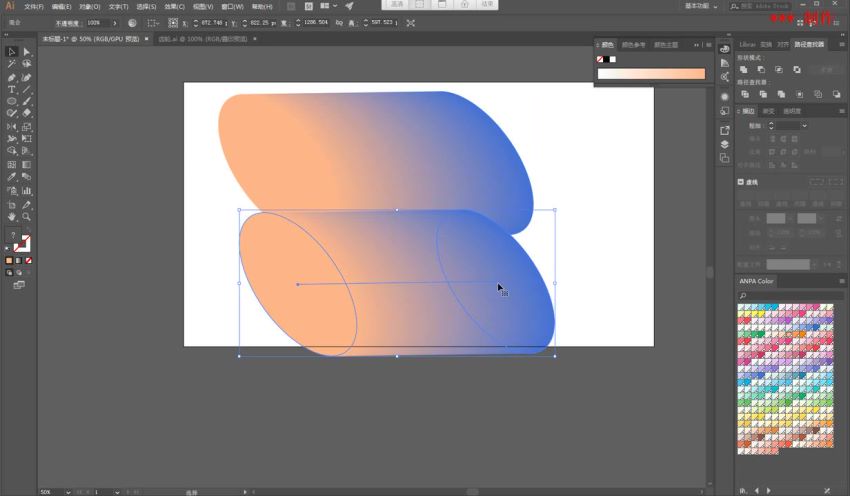Choose the Ellipse shape tool
The width and height of the screenshot is (850, 496).
point(11,101)
